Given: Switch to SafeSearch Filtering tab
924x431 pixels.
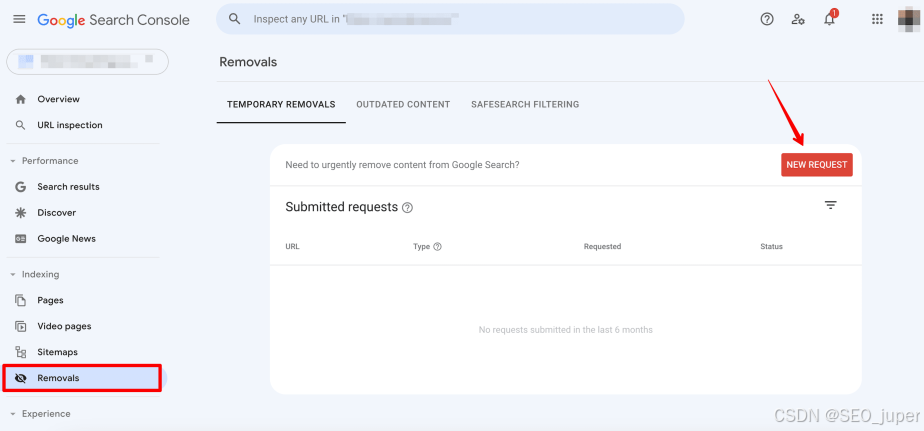Looking at the screenshot, I should pos(525,104).
